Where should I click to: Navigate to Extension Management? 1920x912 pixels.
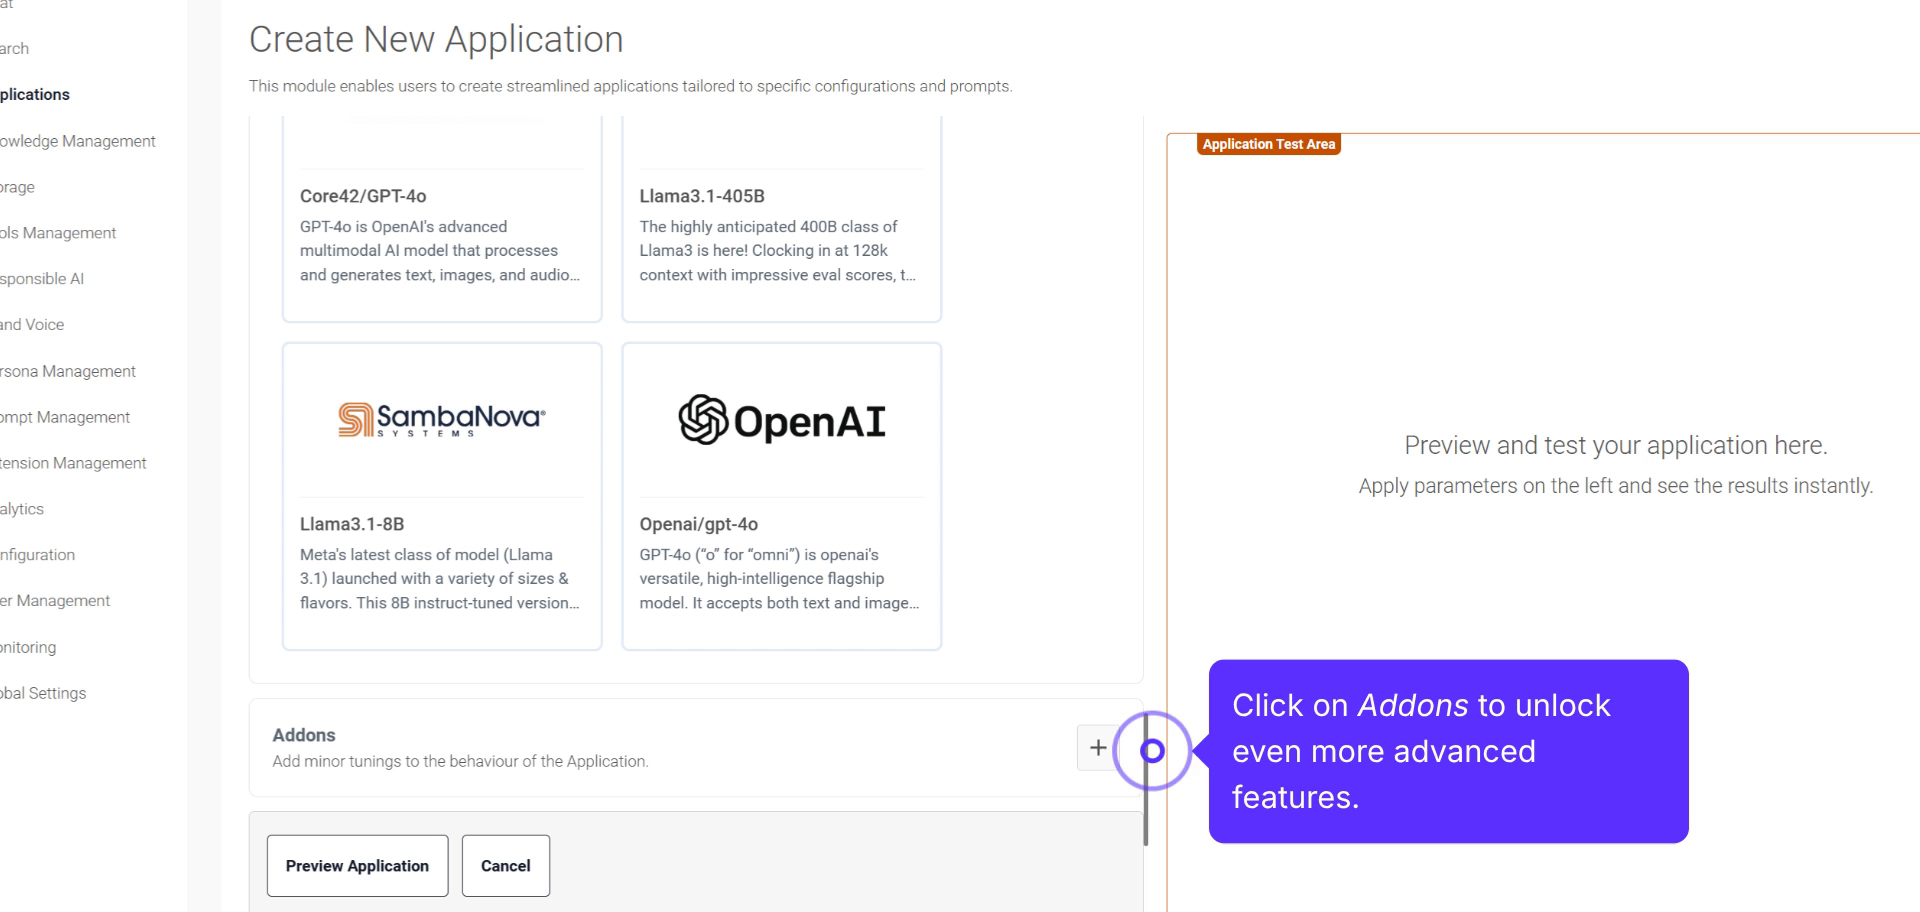pyautogui.click(x=73, y=463)
